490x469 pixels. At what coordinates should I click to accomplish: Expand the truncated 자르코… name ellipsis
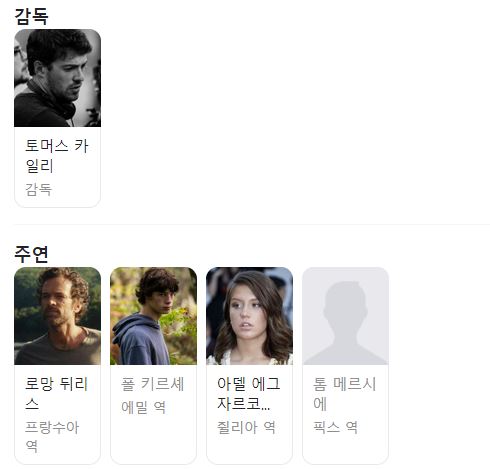265,407
